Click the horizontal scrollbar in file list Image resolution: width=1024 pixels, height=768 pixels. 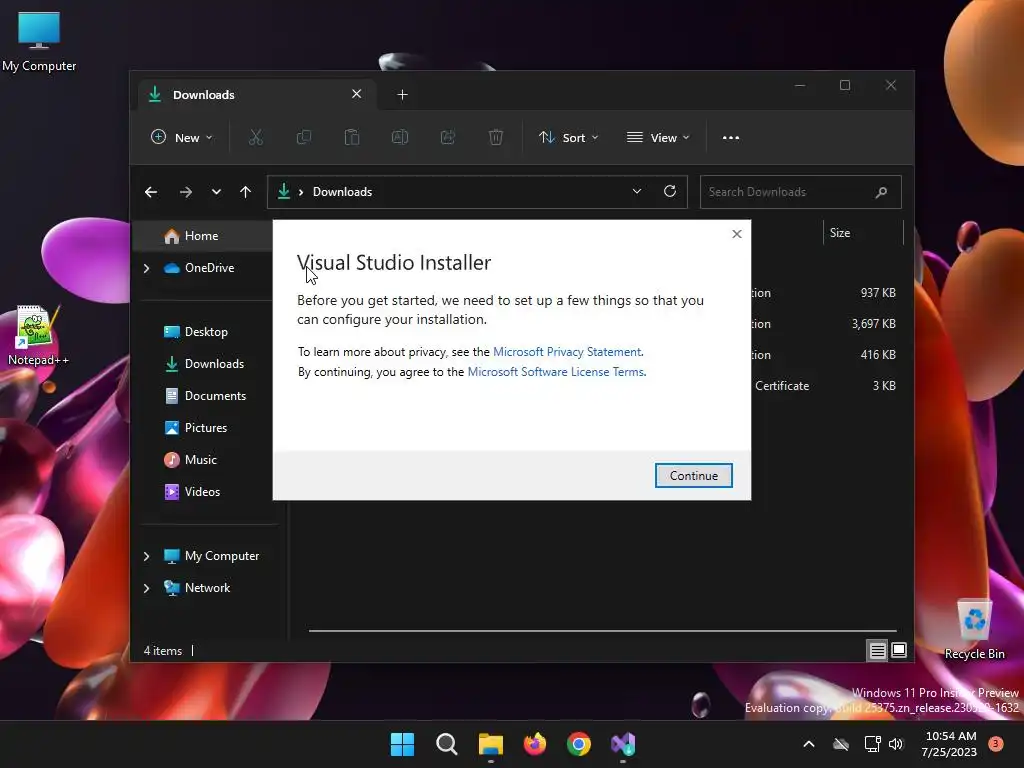coord(602,631)
